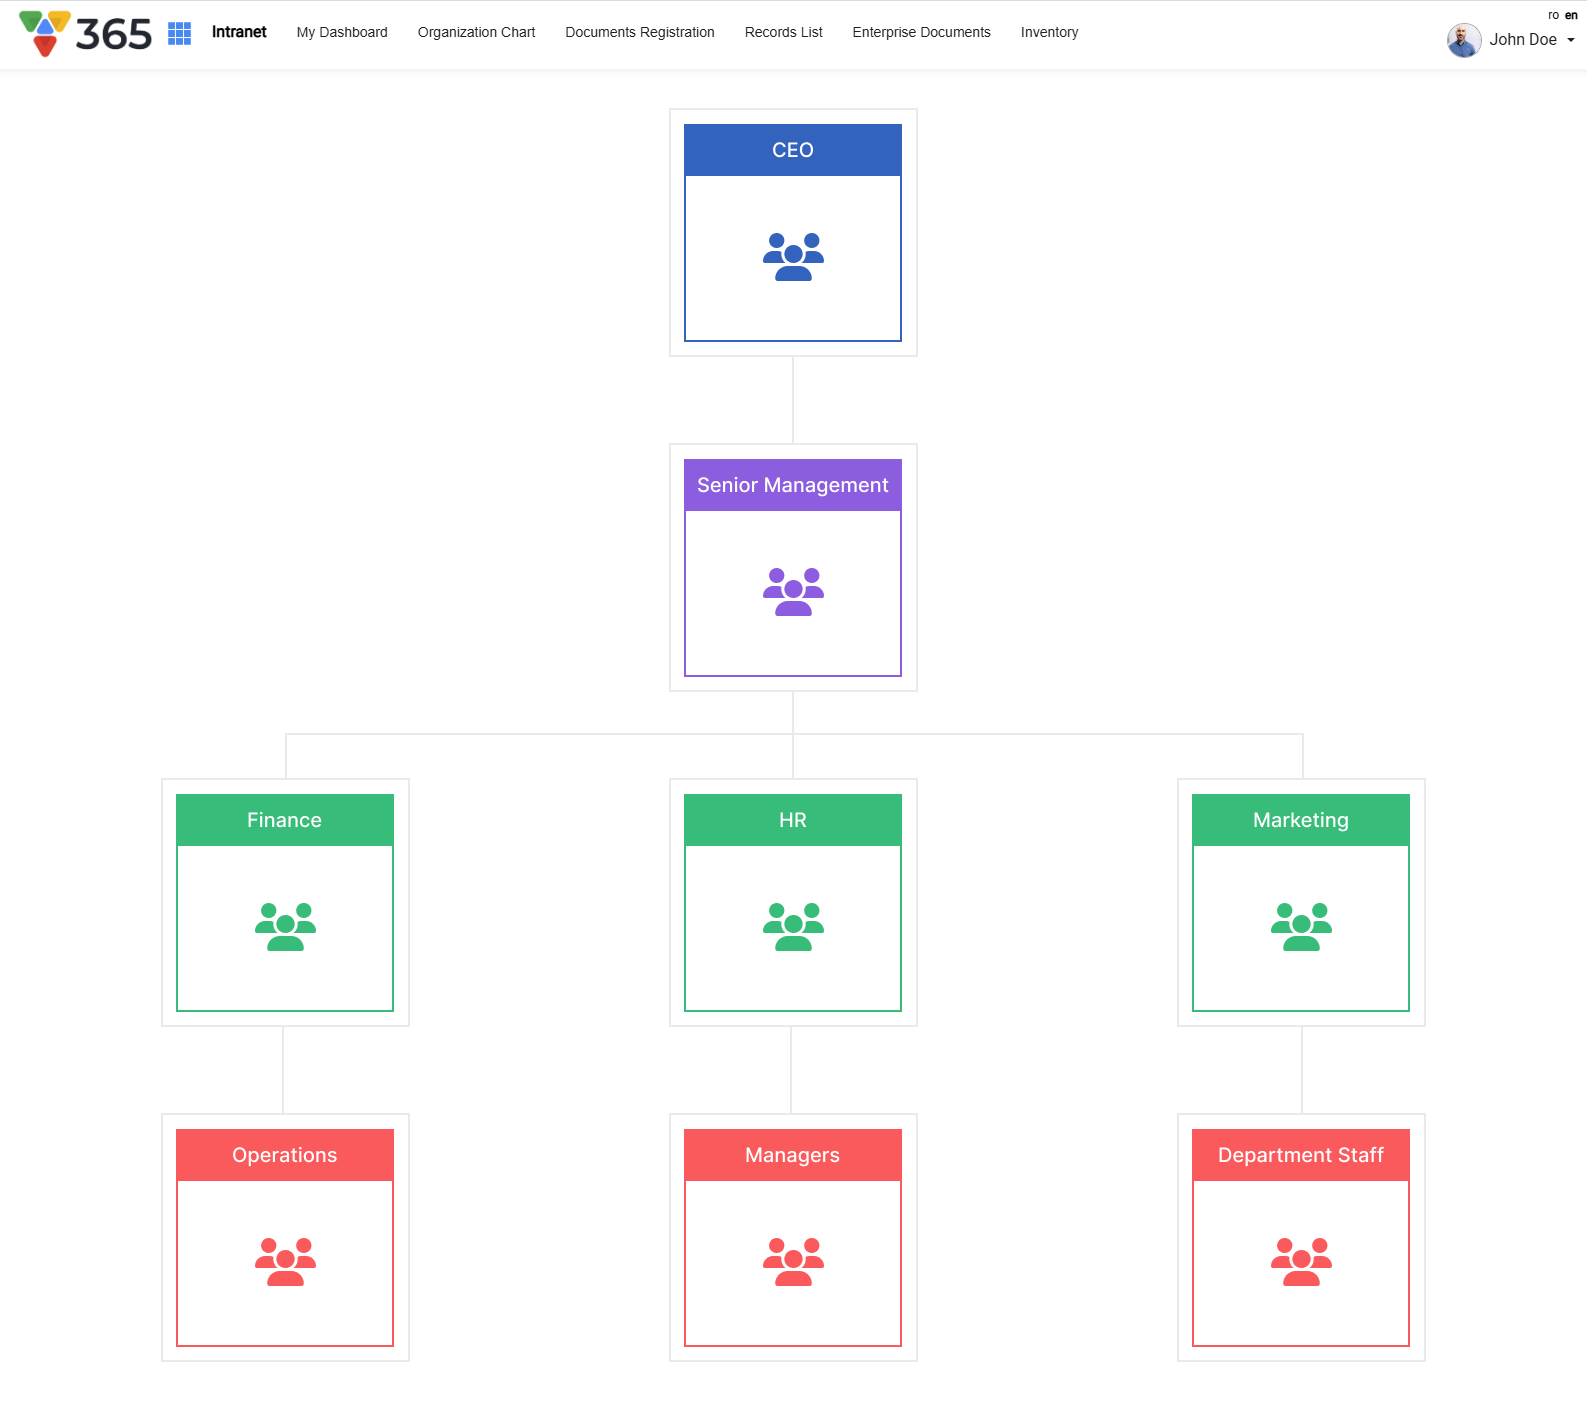
Task: Switch language to Romanian (ro)
Action: [1553, 15]
